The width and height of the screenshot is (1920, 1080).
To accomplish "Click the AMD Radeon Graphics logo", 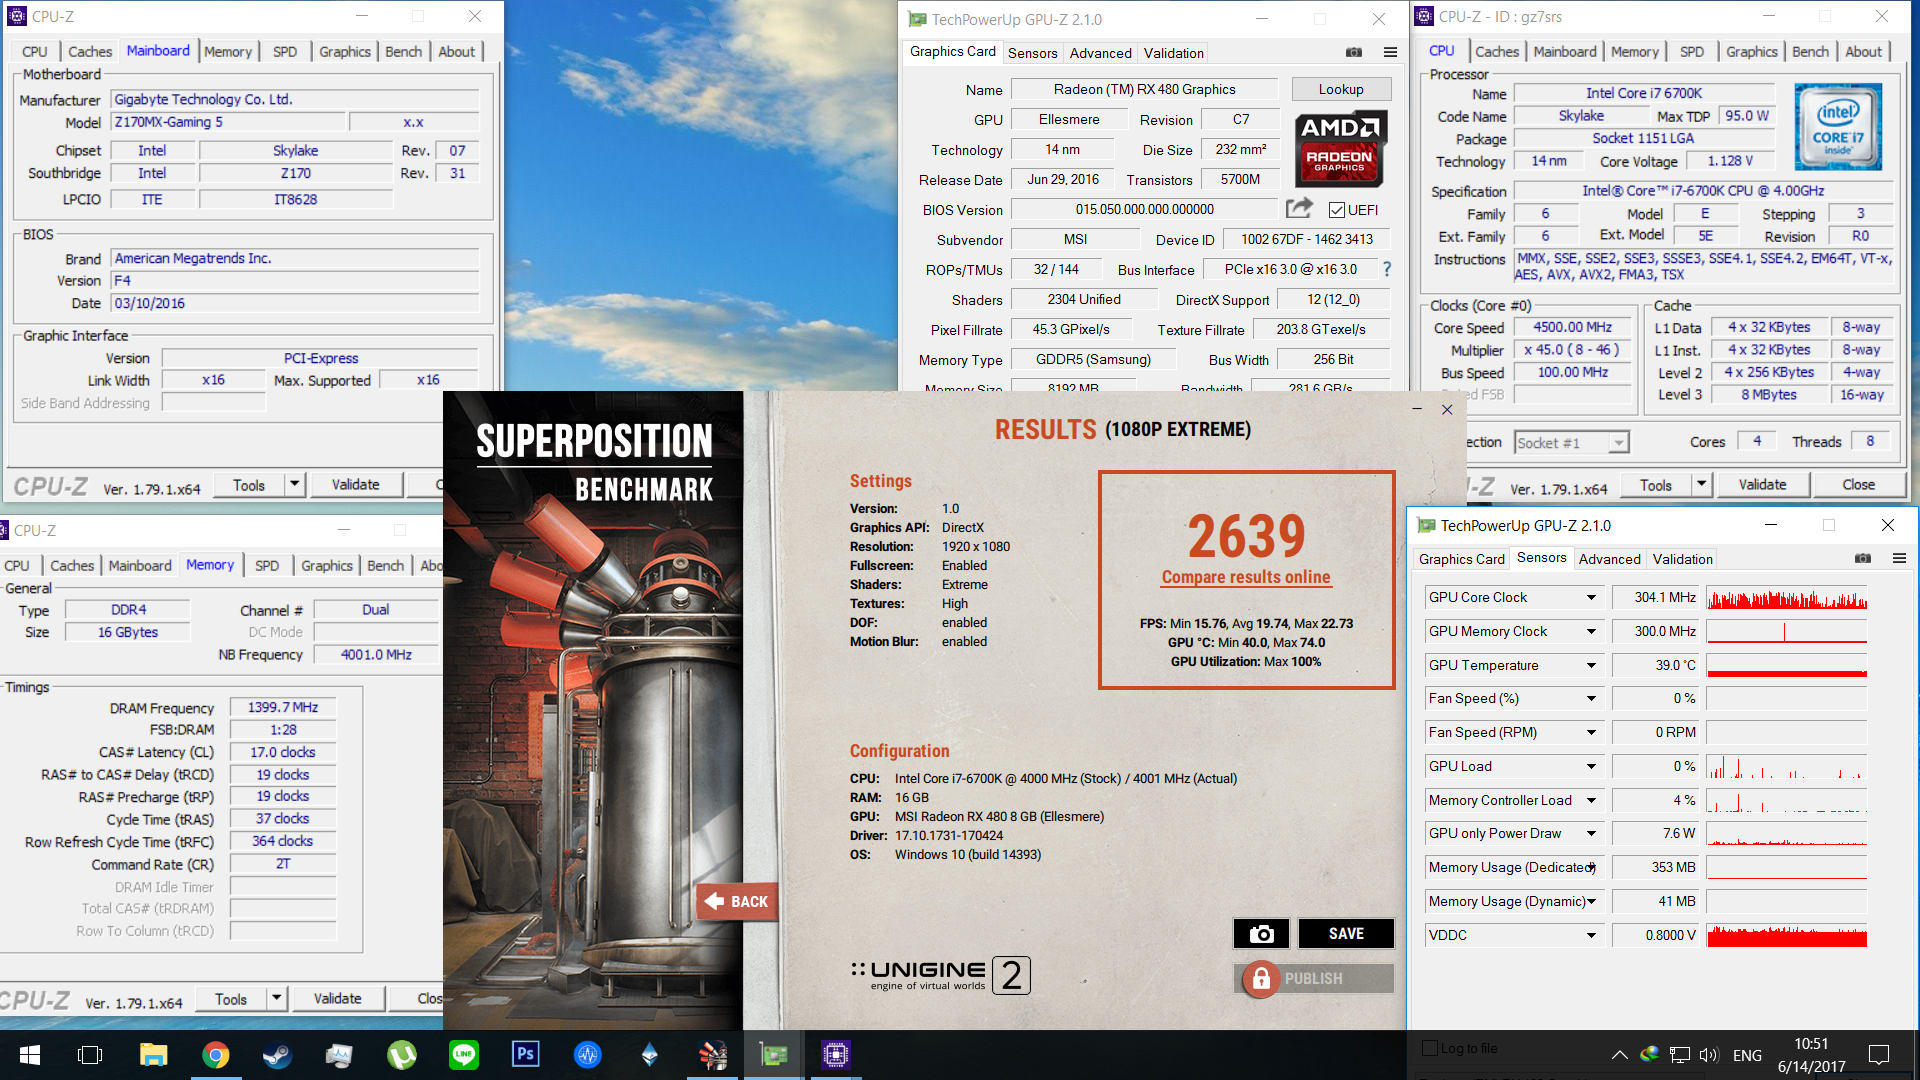I will pyautogui.click(x=1339, y=150).
